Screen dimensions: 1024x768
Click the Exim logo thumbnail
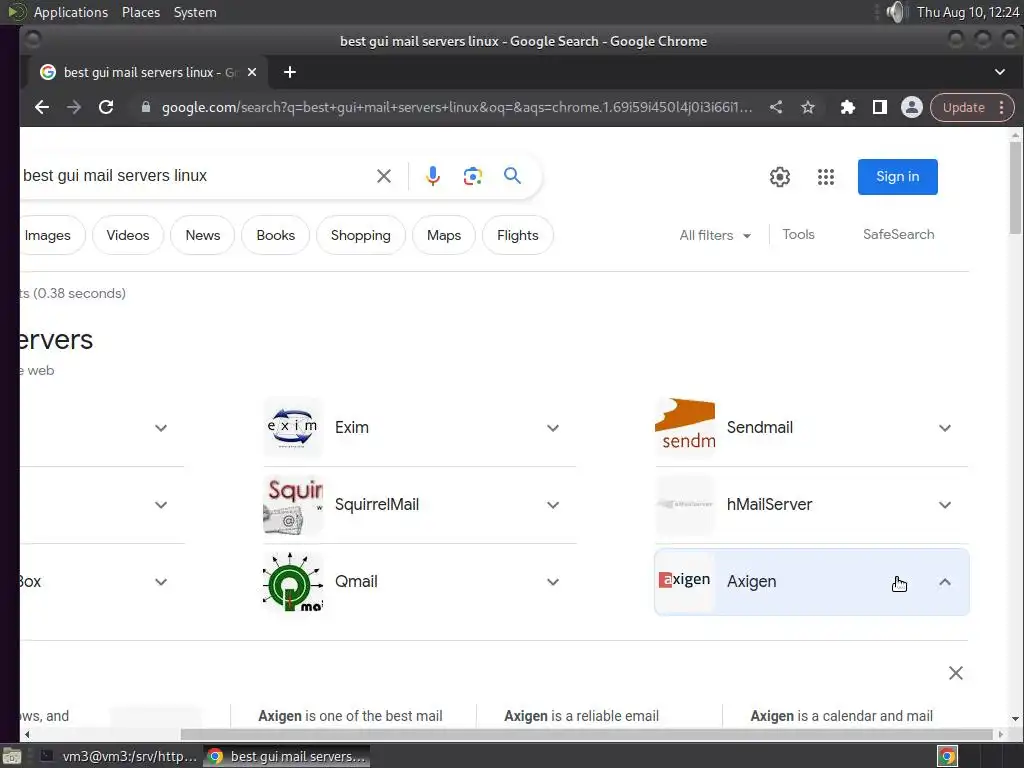293,427
